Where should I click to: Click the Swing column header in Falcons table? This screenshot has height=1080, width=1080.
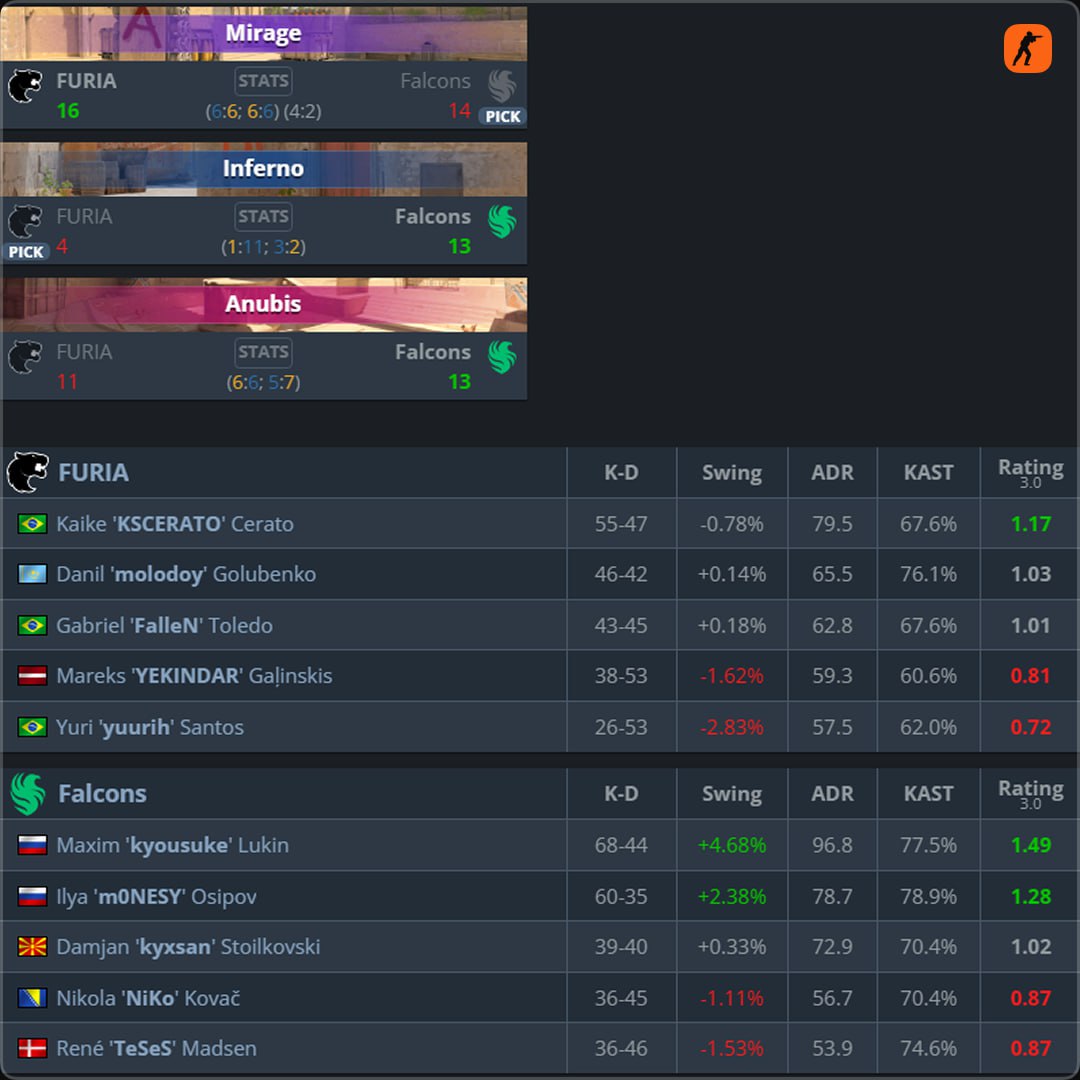[x=731, y=794]
